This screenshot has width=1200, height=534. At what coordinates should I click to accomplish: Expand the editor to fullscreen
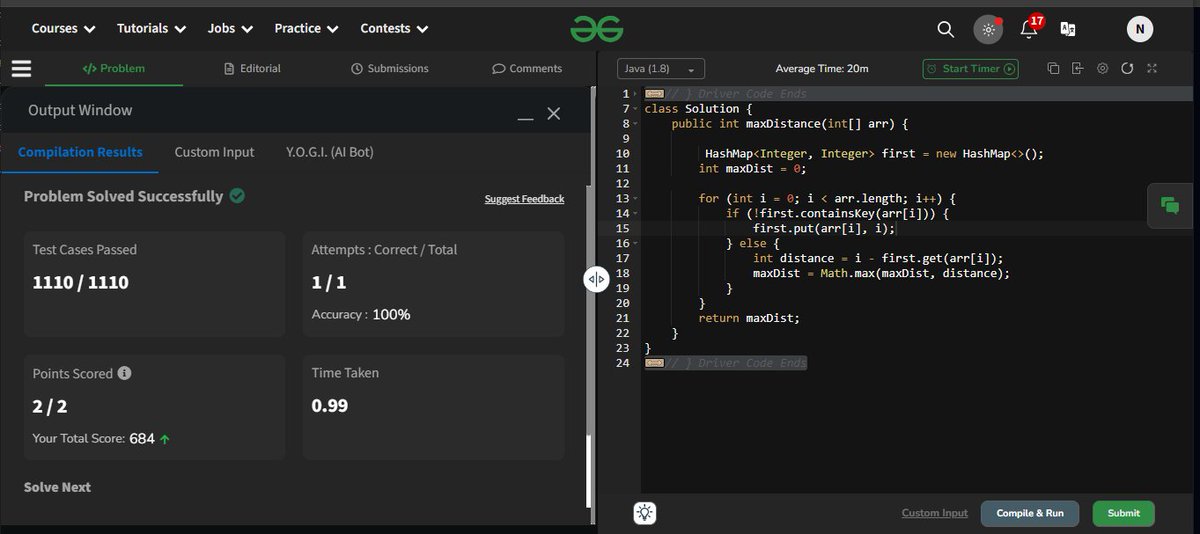click(x=1152, y=69)
